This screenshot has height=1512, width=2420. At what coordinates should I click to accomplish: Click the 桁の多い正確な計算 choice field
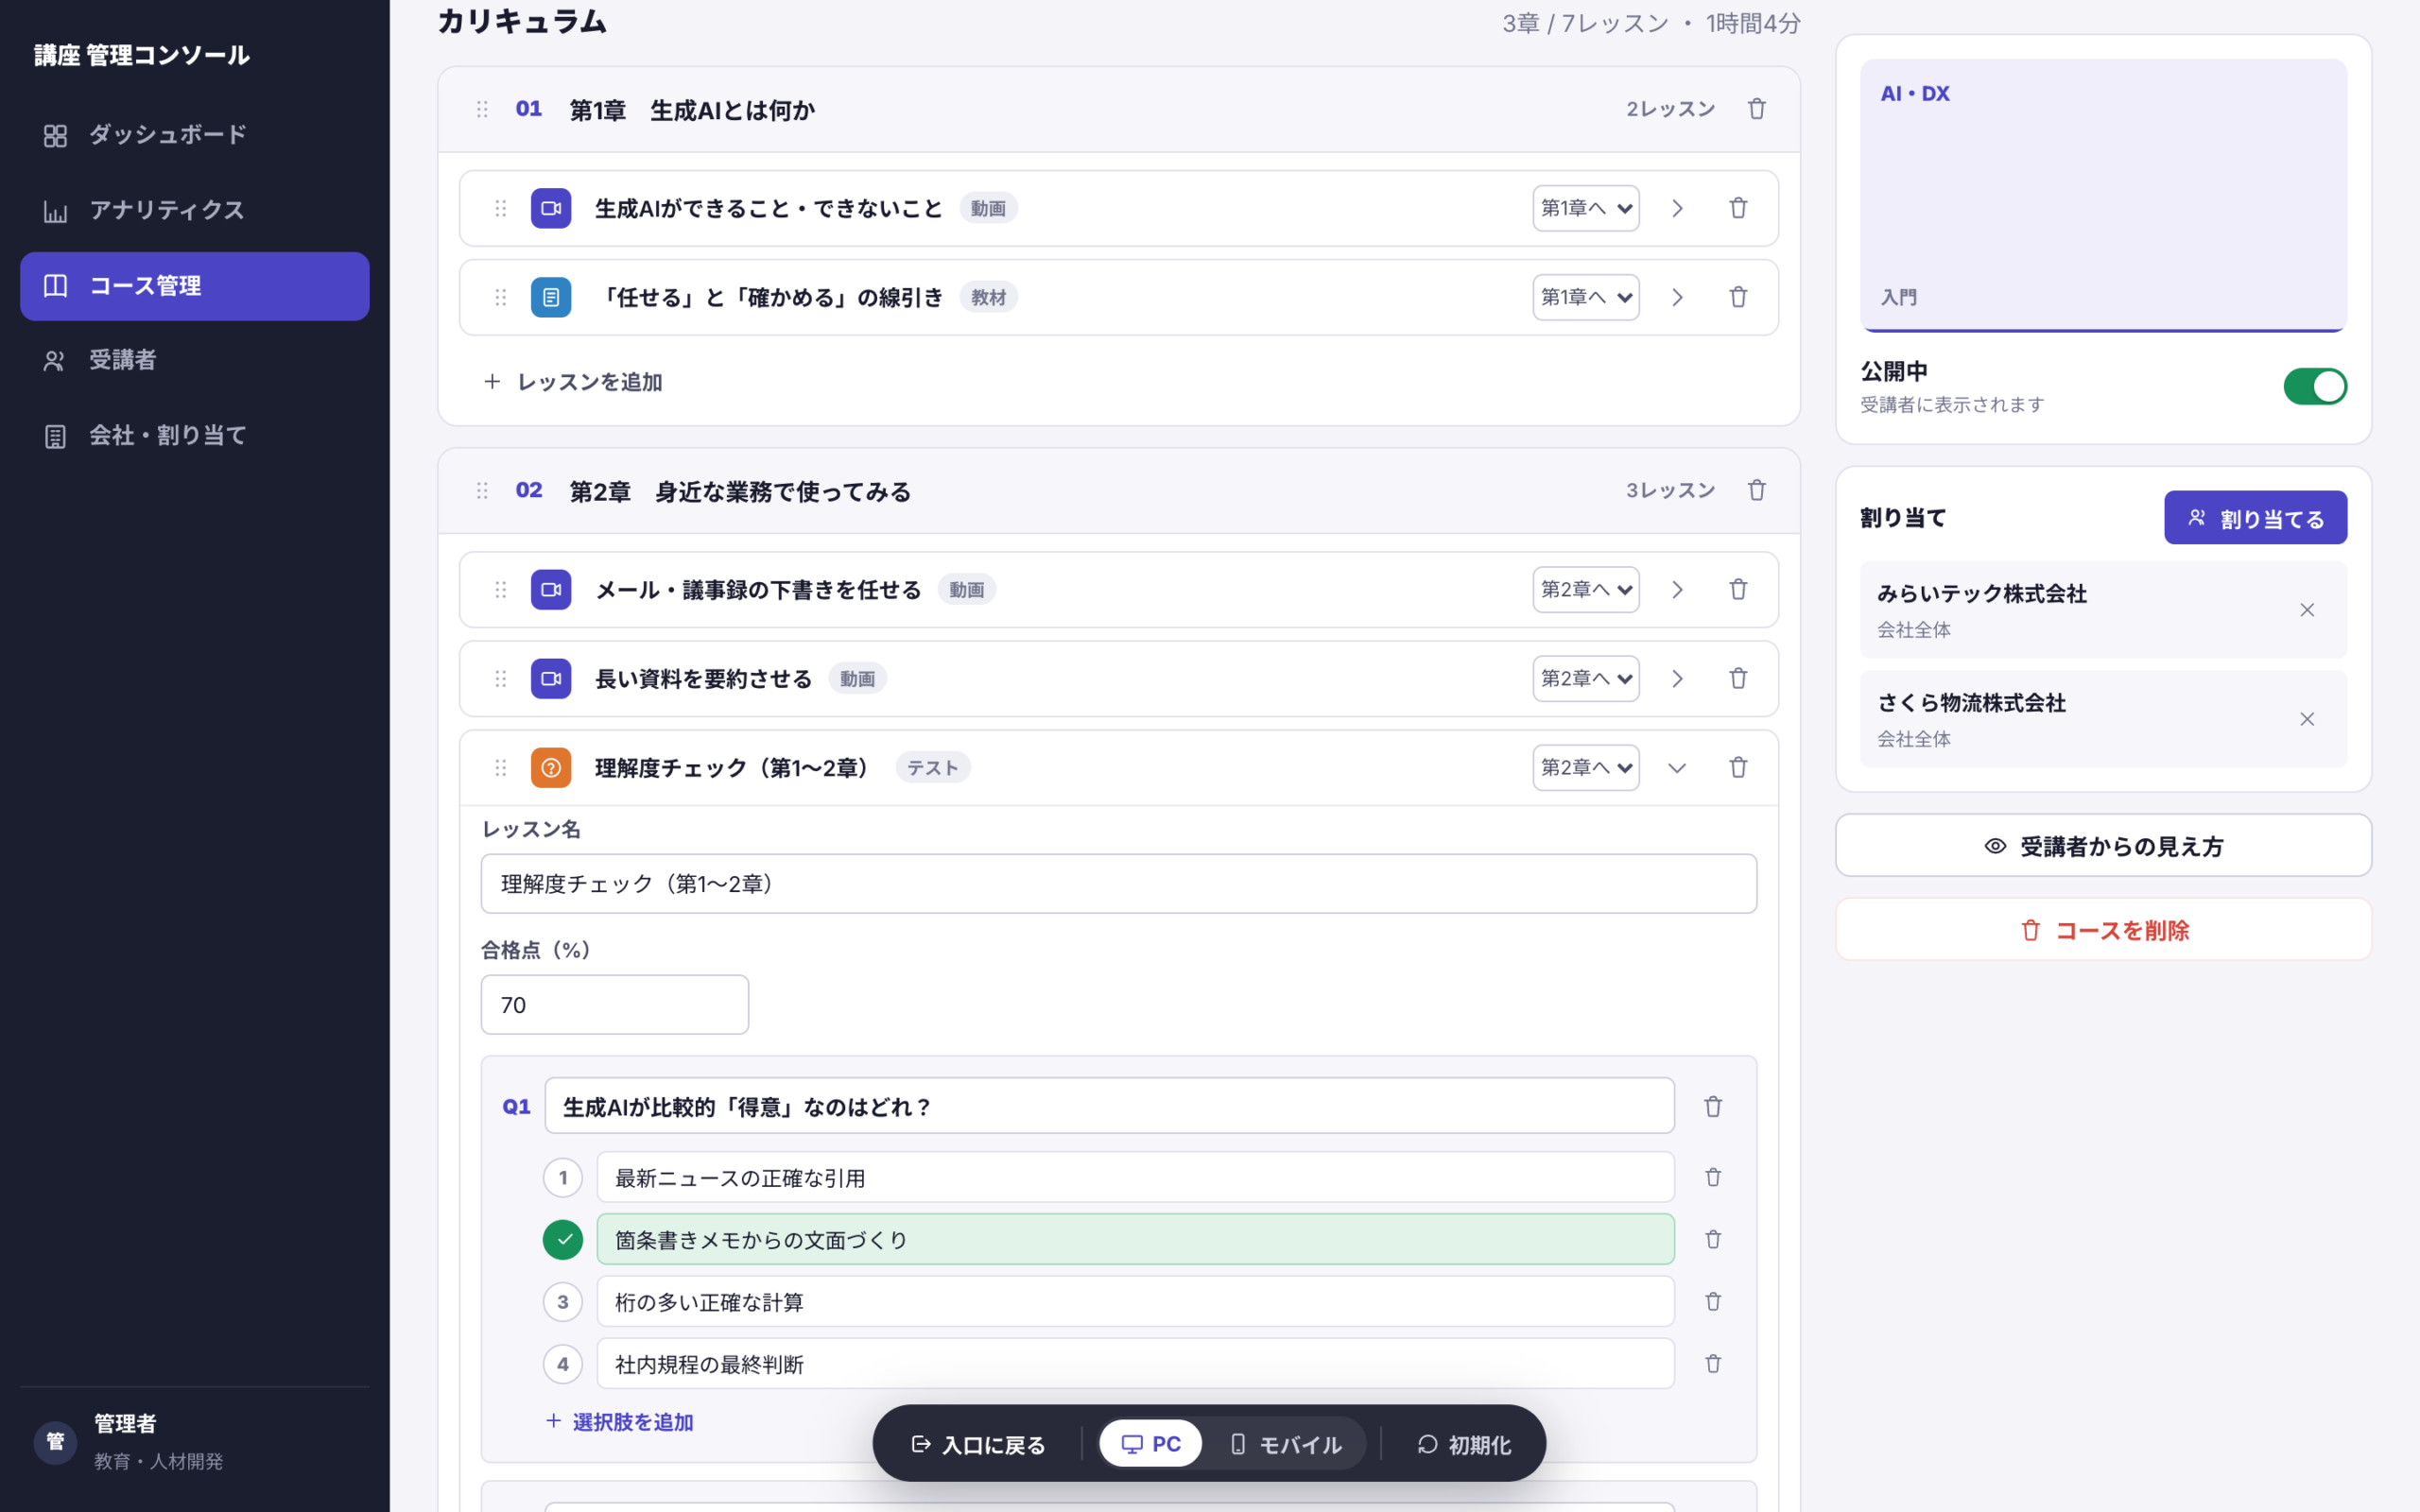coord(1135,1301)
